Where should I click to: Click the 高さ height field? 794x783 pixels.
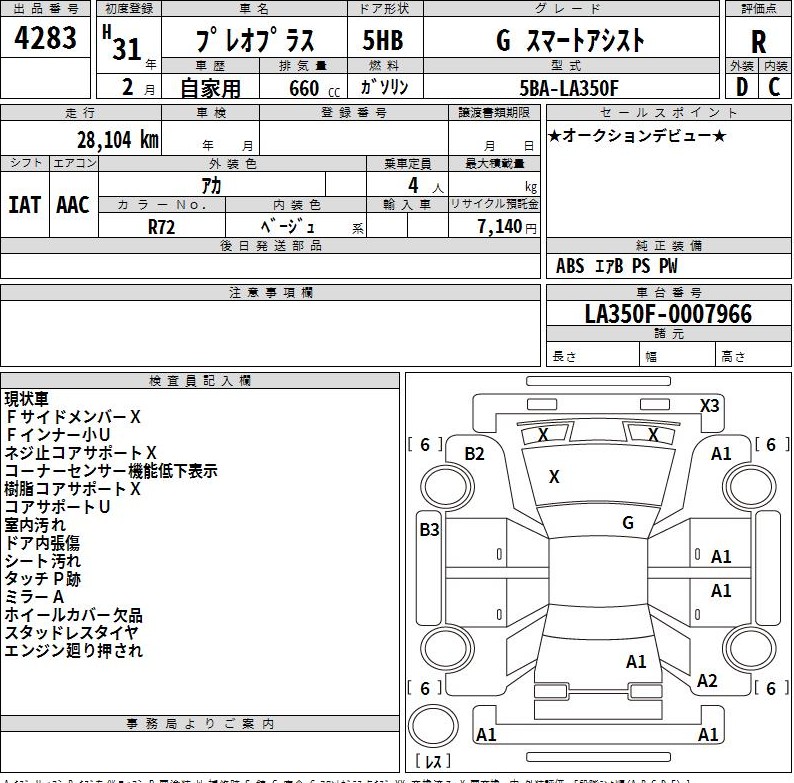tap(753, 356)
